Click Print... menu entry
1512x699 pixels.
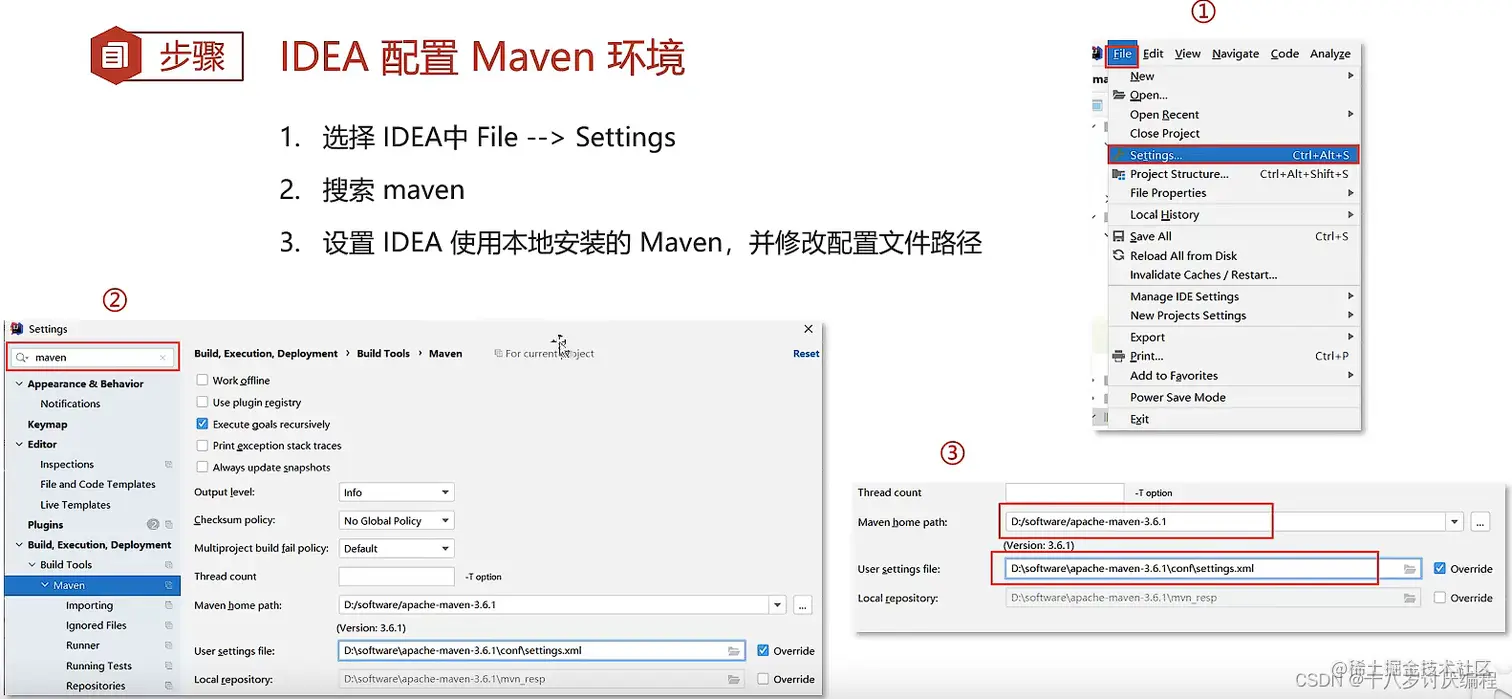[1234, 356]
